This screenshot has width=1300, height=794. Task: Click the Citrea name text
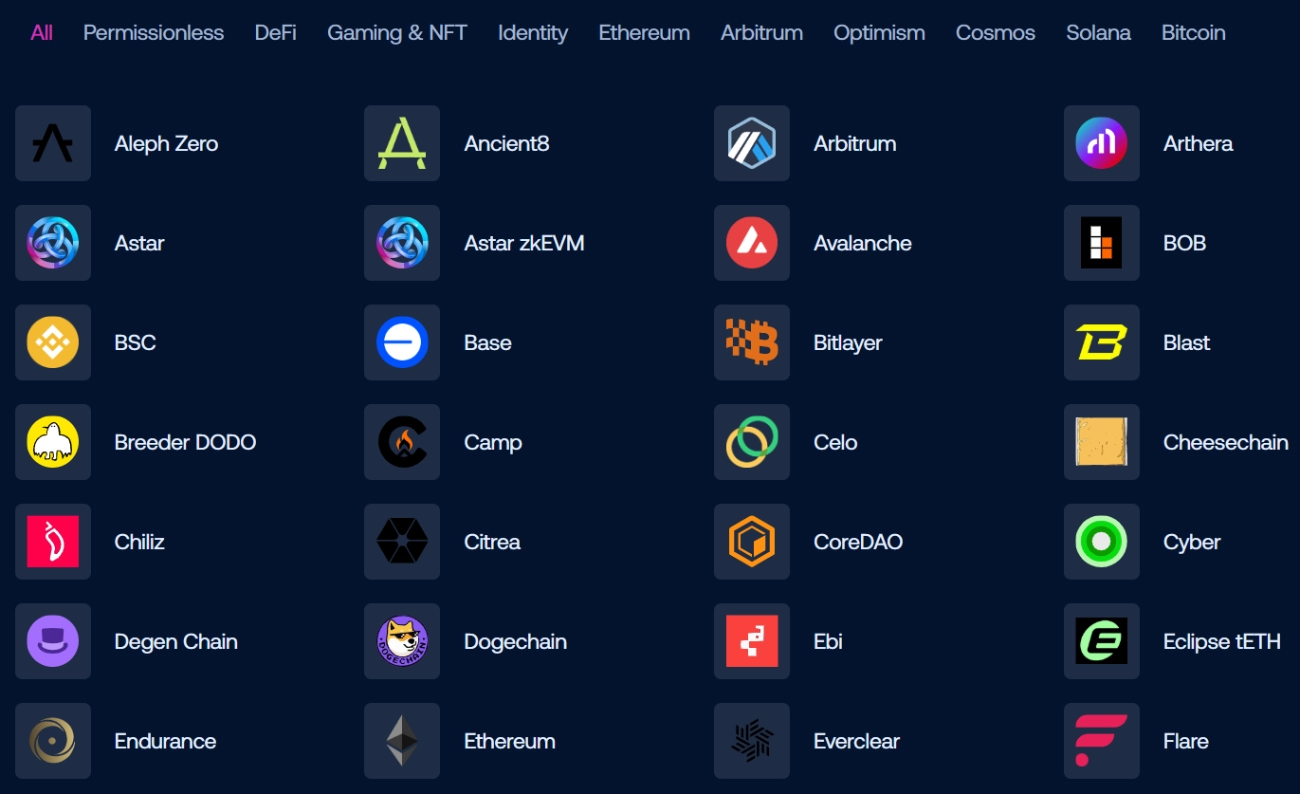(x=492, y=542)
